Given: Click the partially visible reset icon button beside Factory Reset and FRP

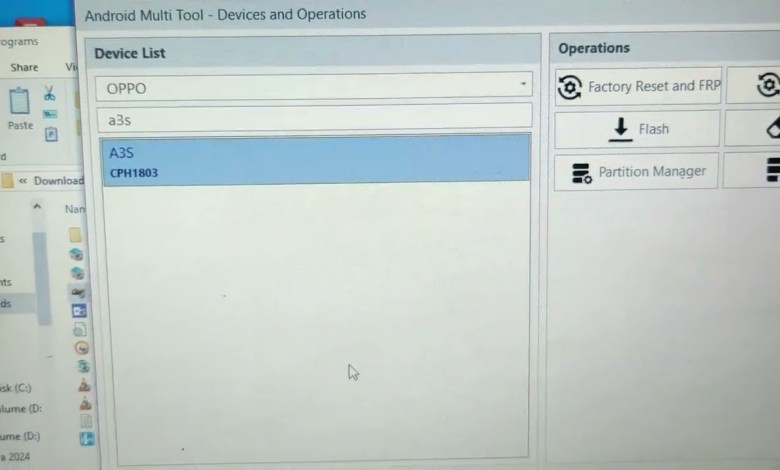Looking at the screenshot, I should click(755, 85).
